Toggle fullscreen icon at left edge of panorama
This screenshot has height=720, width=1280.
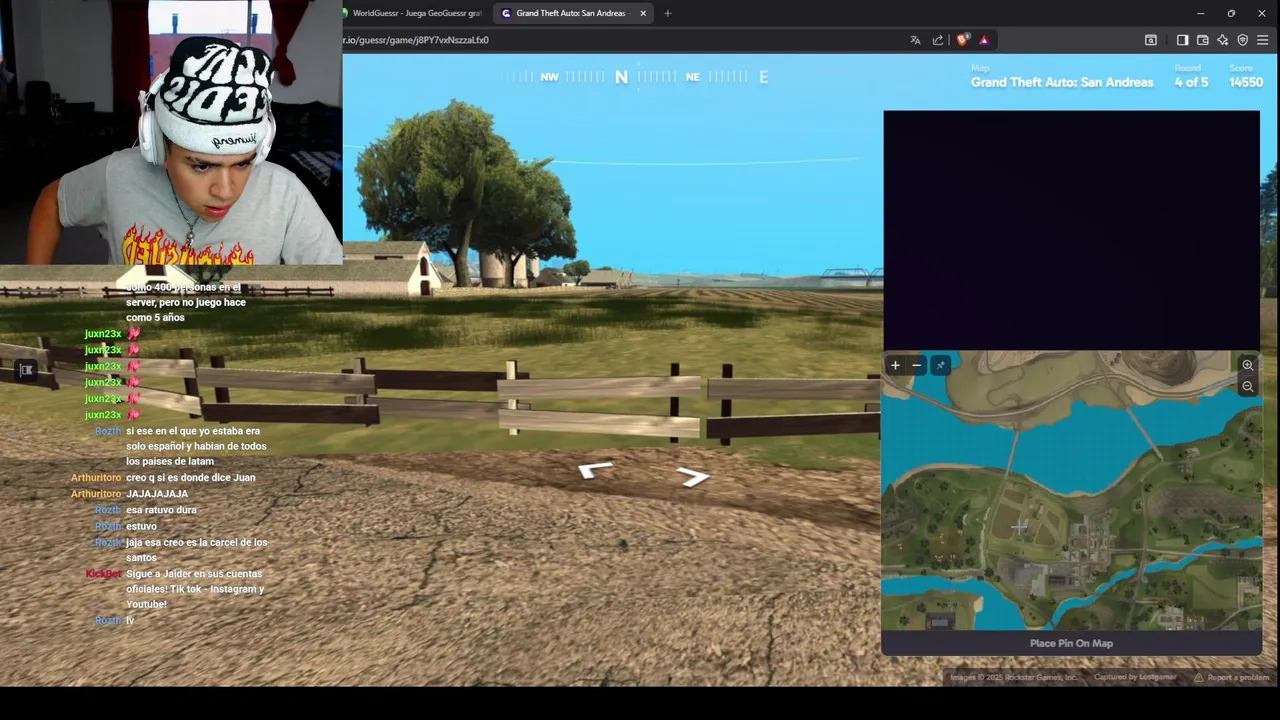click(x=27, y=370)
